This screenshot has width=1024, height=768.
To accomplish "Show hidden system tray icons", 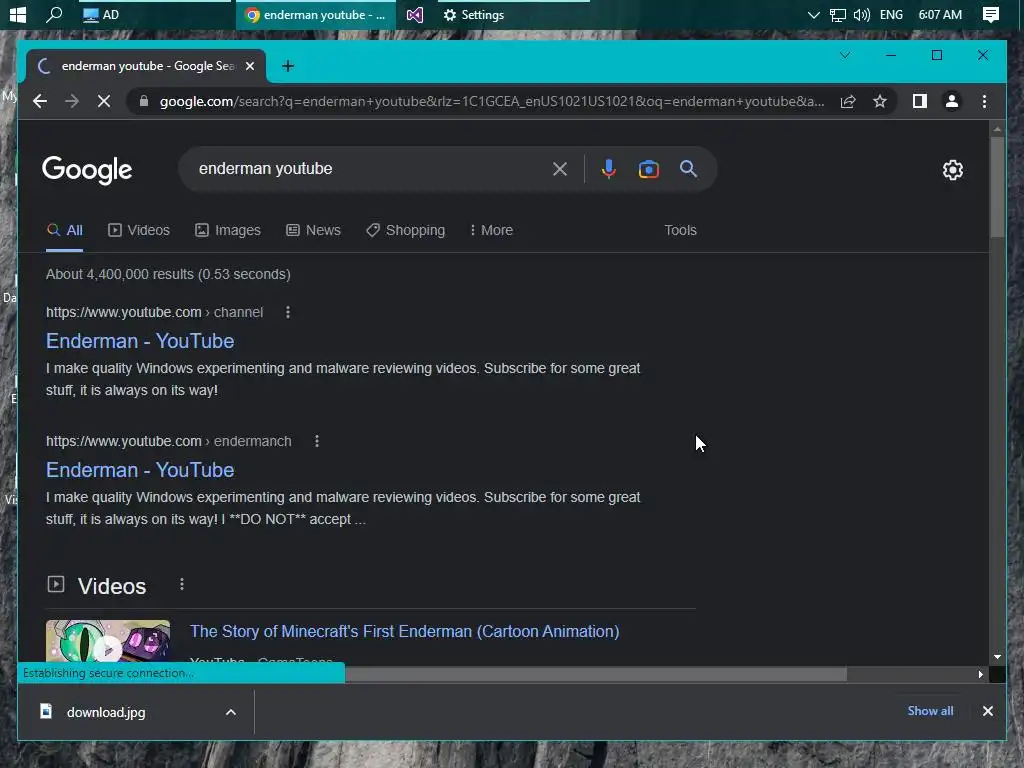I will coord(813,14).
